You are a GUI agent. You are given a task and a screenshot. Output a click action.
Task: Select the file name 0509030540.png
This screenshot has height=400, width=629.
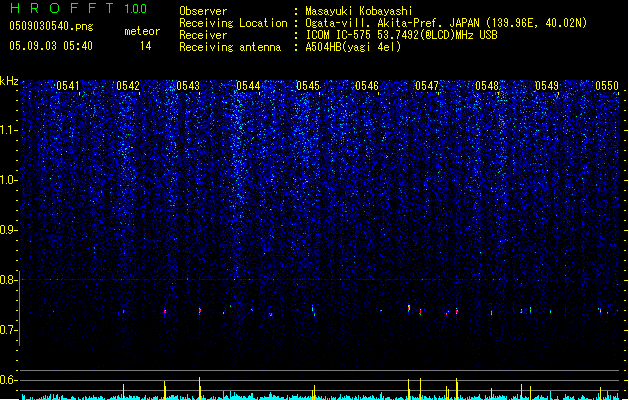[51, 26]
